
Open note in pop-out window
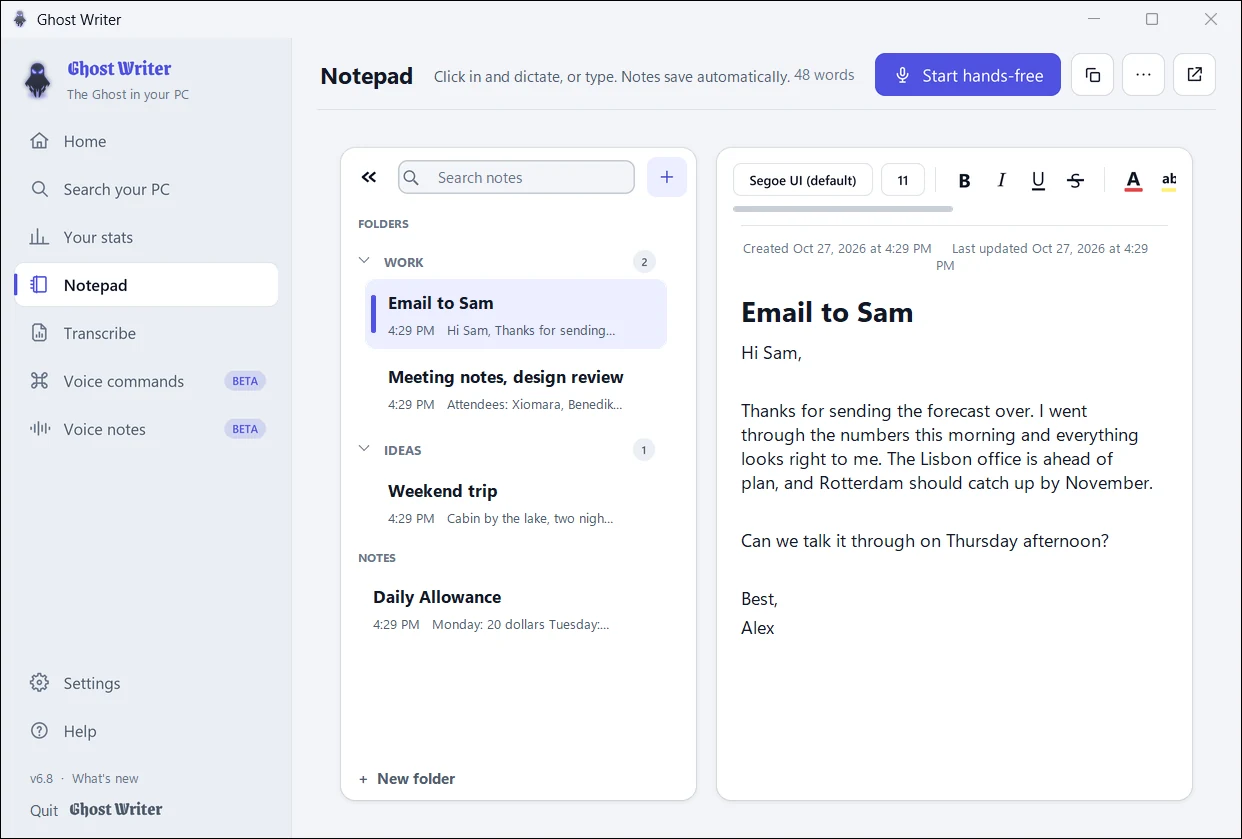pyautogui.click(x=1194, y=75)
